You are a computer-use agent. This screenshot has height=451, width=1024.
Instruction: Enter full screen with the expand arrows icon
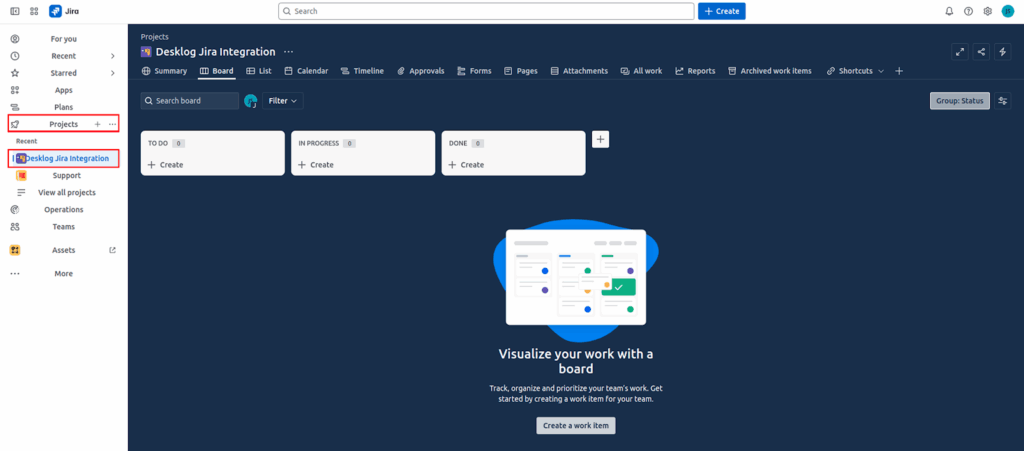pos(960,52)
